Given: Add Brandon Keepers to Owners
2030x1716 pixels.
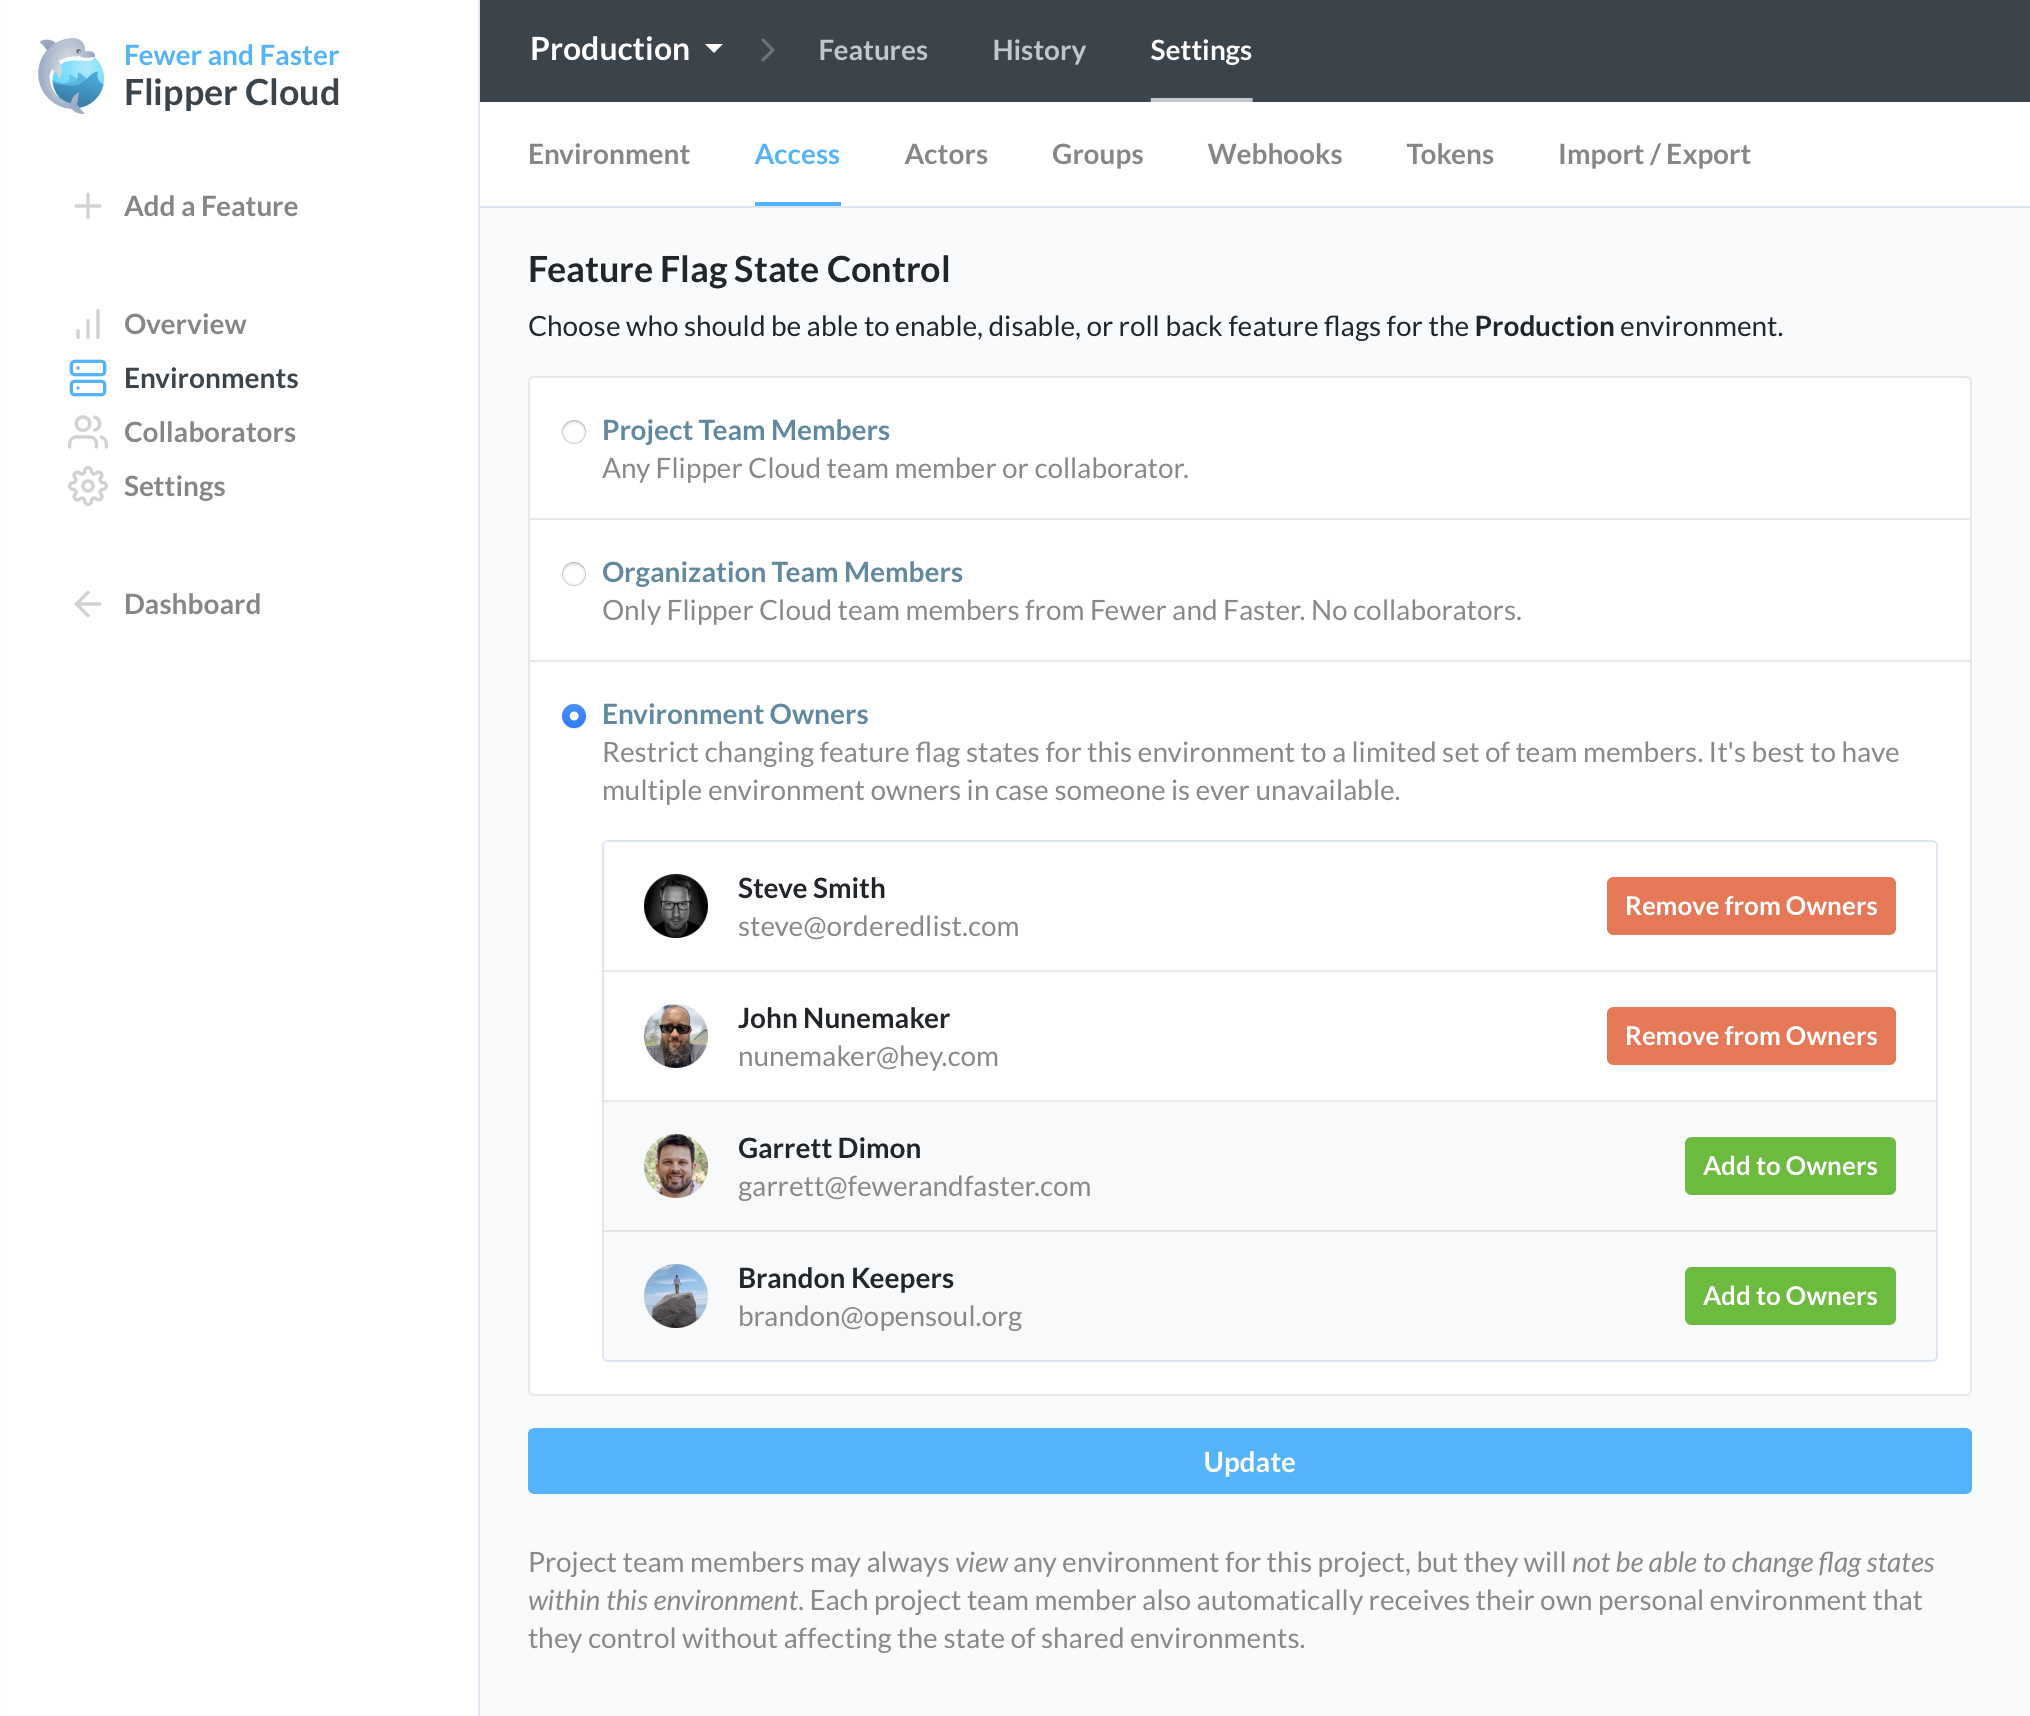Looking at the screenshot, I should click(1789, 1295).
